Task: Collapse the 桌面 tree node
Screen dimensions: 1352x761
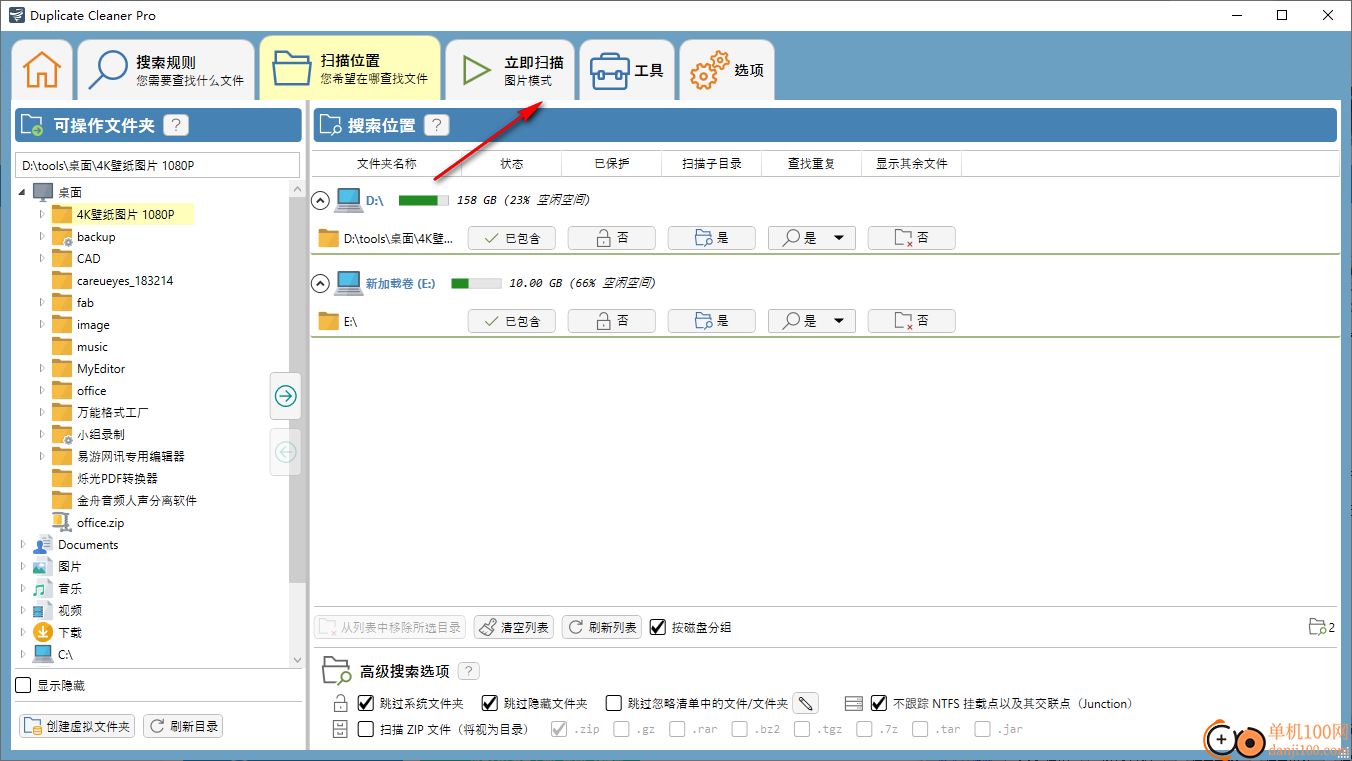Action: [x=23, y=192]
